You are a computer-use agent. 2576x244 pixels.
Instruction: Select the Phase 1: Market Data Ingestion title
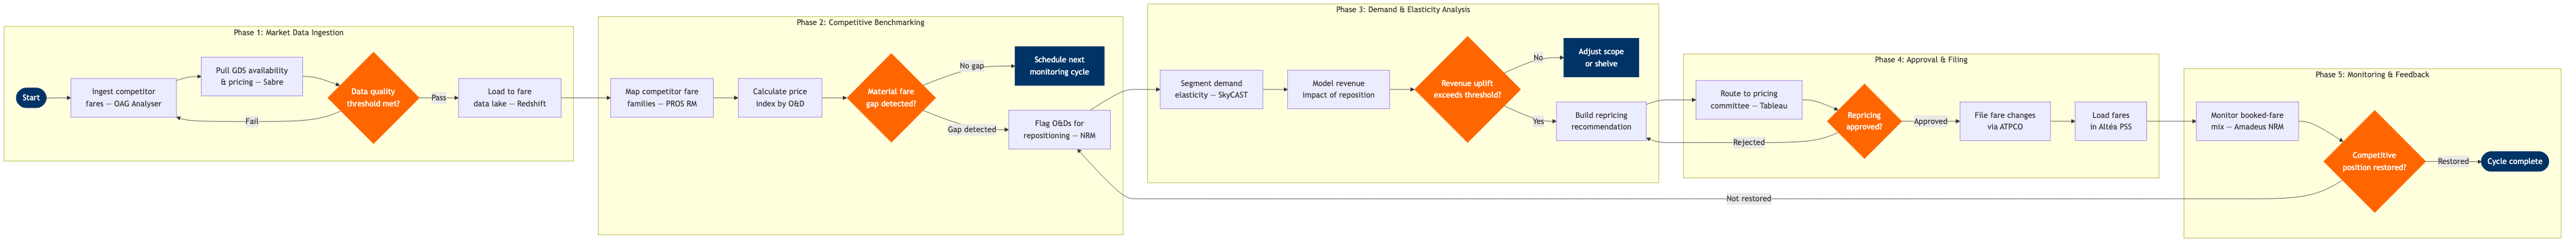(x=289, y=33)
